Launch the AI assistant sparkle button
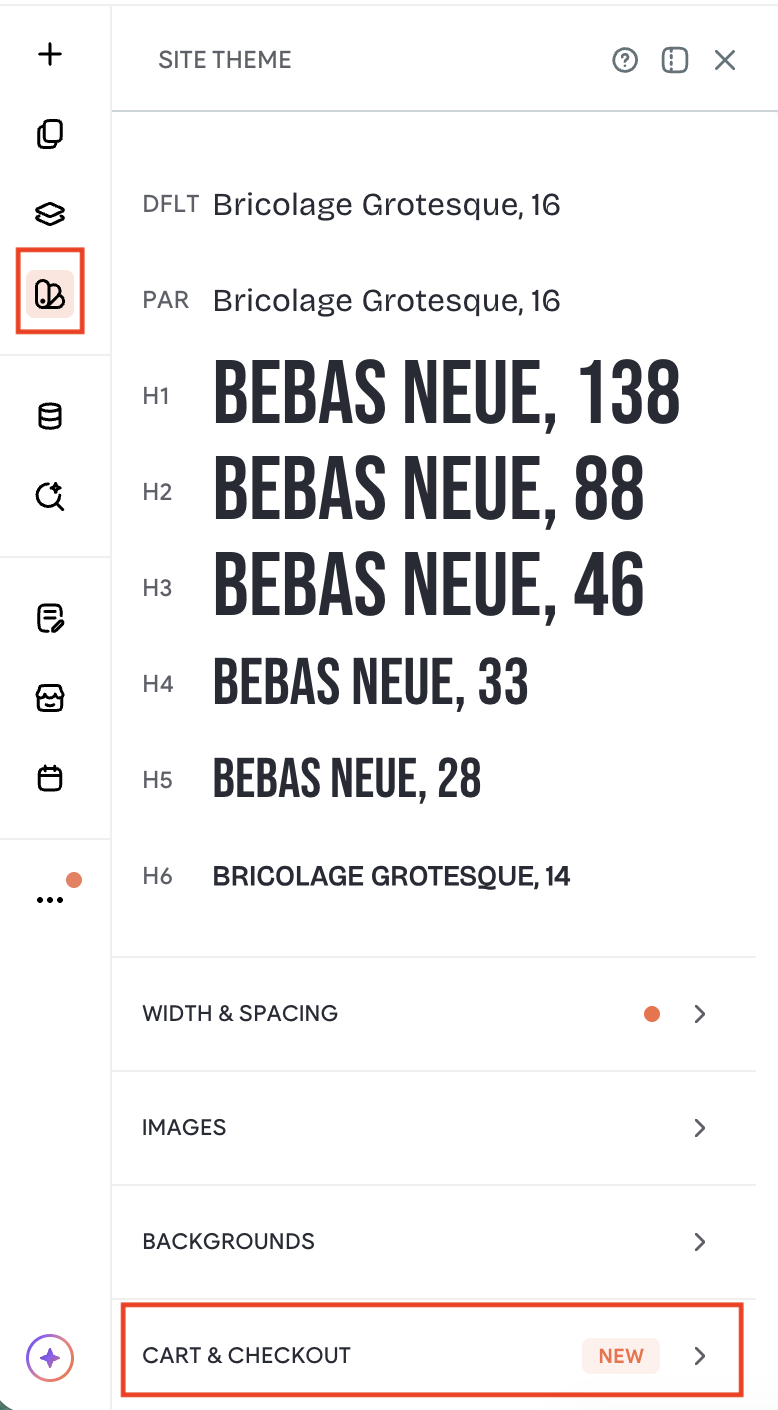This screenshot has height=1410, width=778. (50, 1358)
